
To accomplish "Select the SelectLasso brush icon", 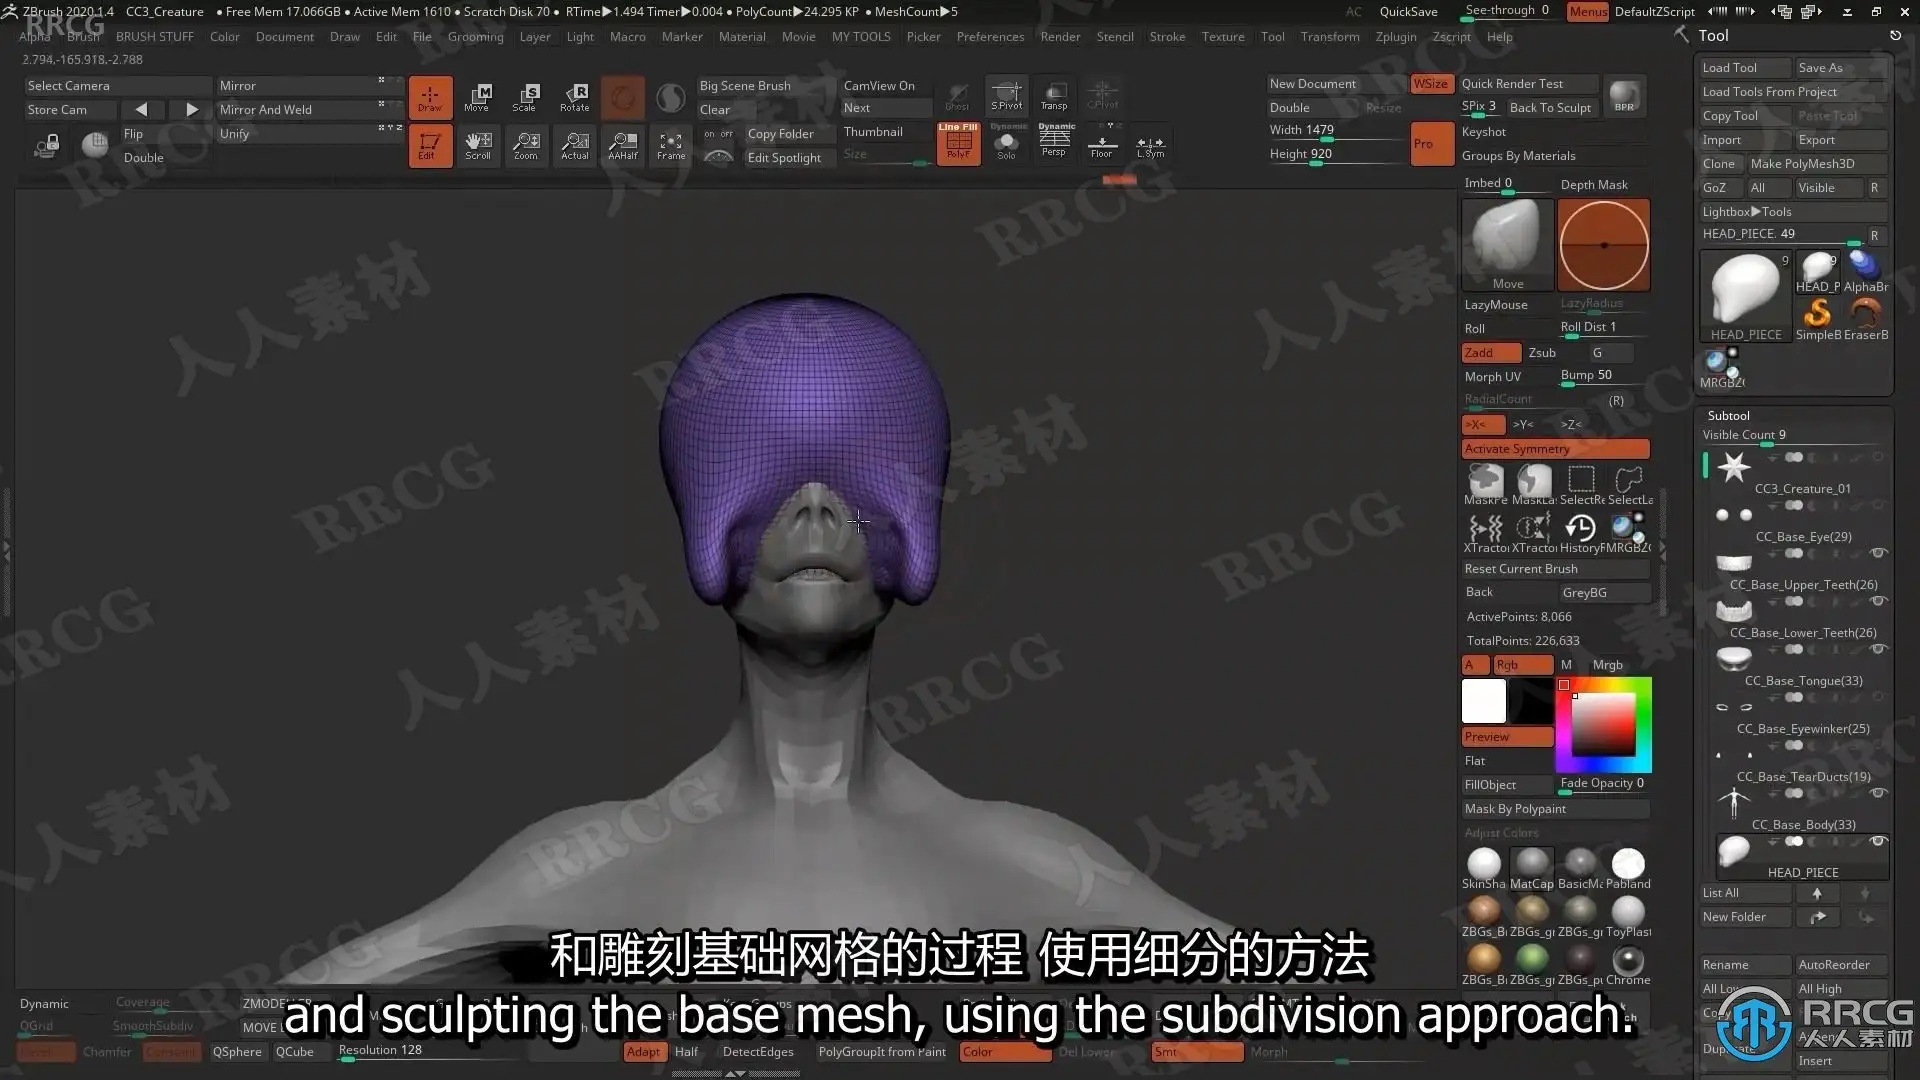I will coord(1629,484).
